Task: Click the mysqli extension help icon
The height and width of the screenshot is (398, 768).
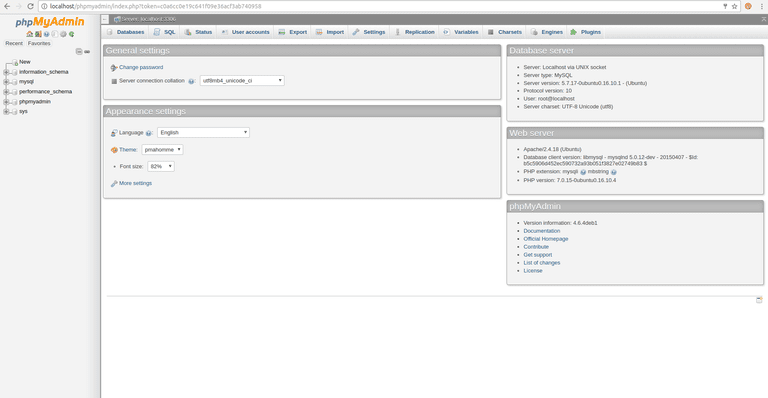Action: pyautogui.click(x=583, y=172)
